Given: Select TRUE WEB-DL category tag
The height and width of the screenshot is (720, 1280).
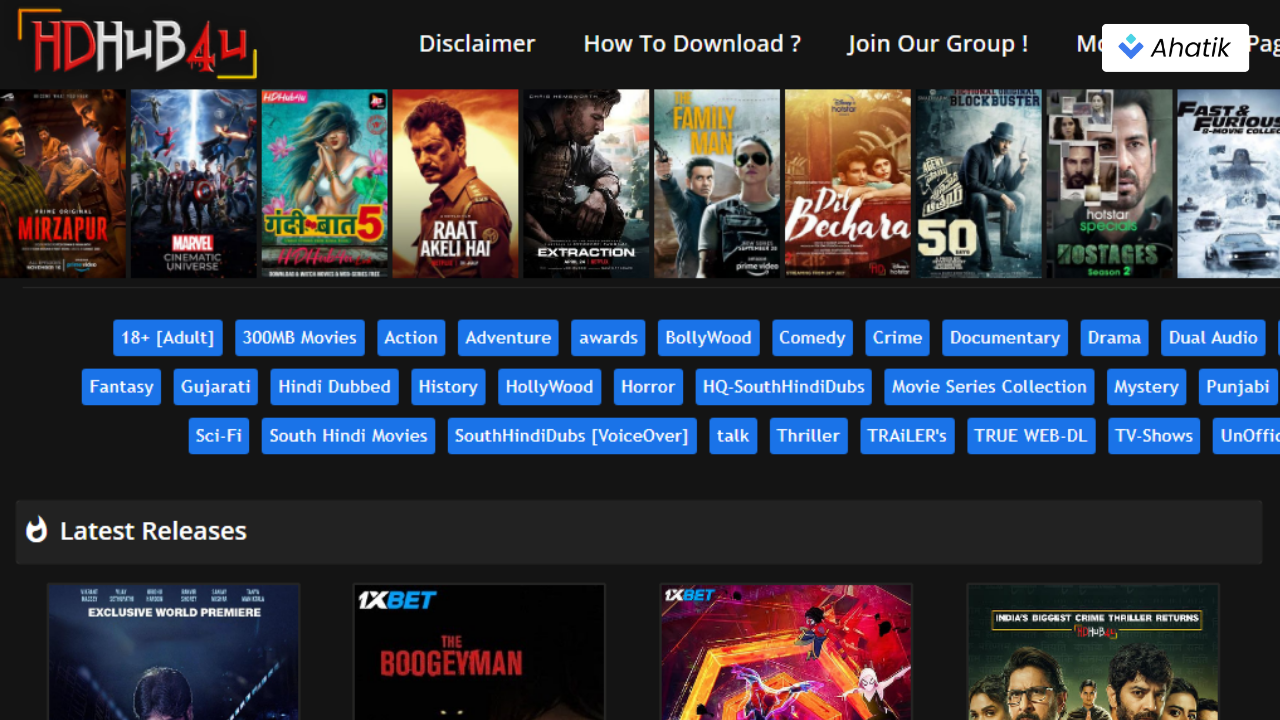Looking at the screenshot, I should pyautogui.click(x=1031, y=436).
